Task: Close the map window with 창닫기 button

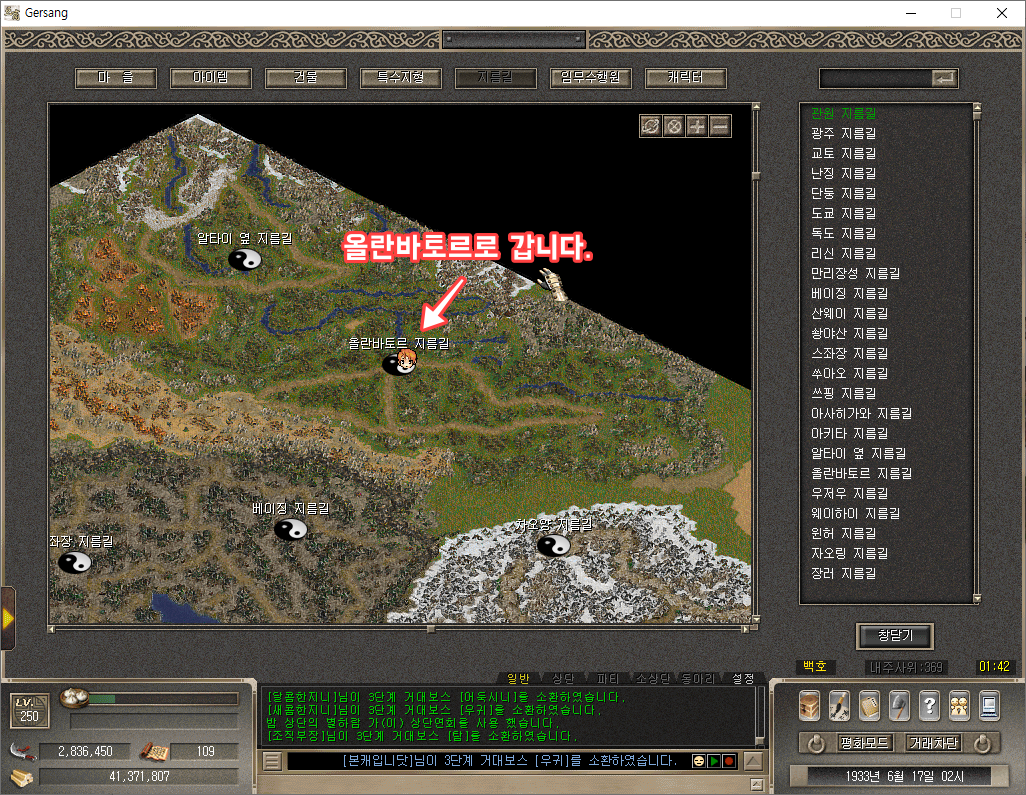Action: [x=894, y=635]
